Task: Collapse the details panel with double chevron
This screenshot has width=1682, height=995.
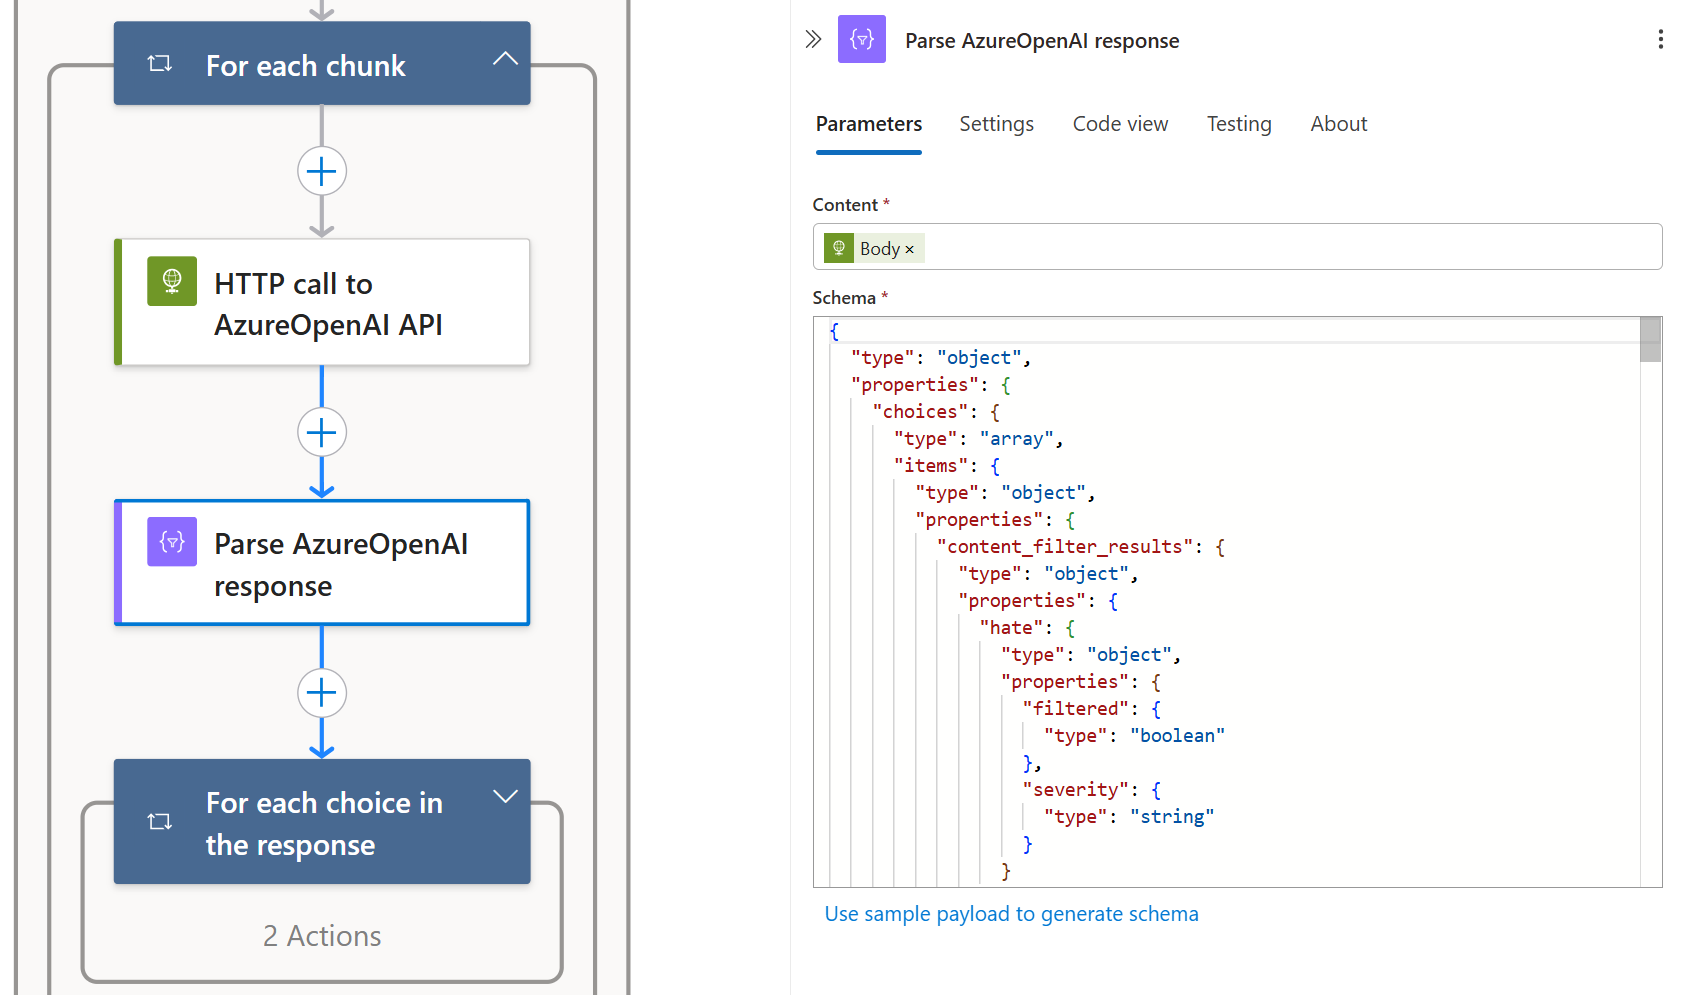Action: click(813, 39)
